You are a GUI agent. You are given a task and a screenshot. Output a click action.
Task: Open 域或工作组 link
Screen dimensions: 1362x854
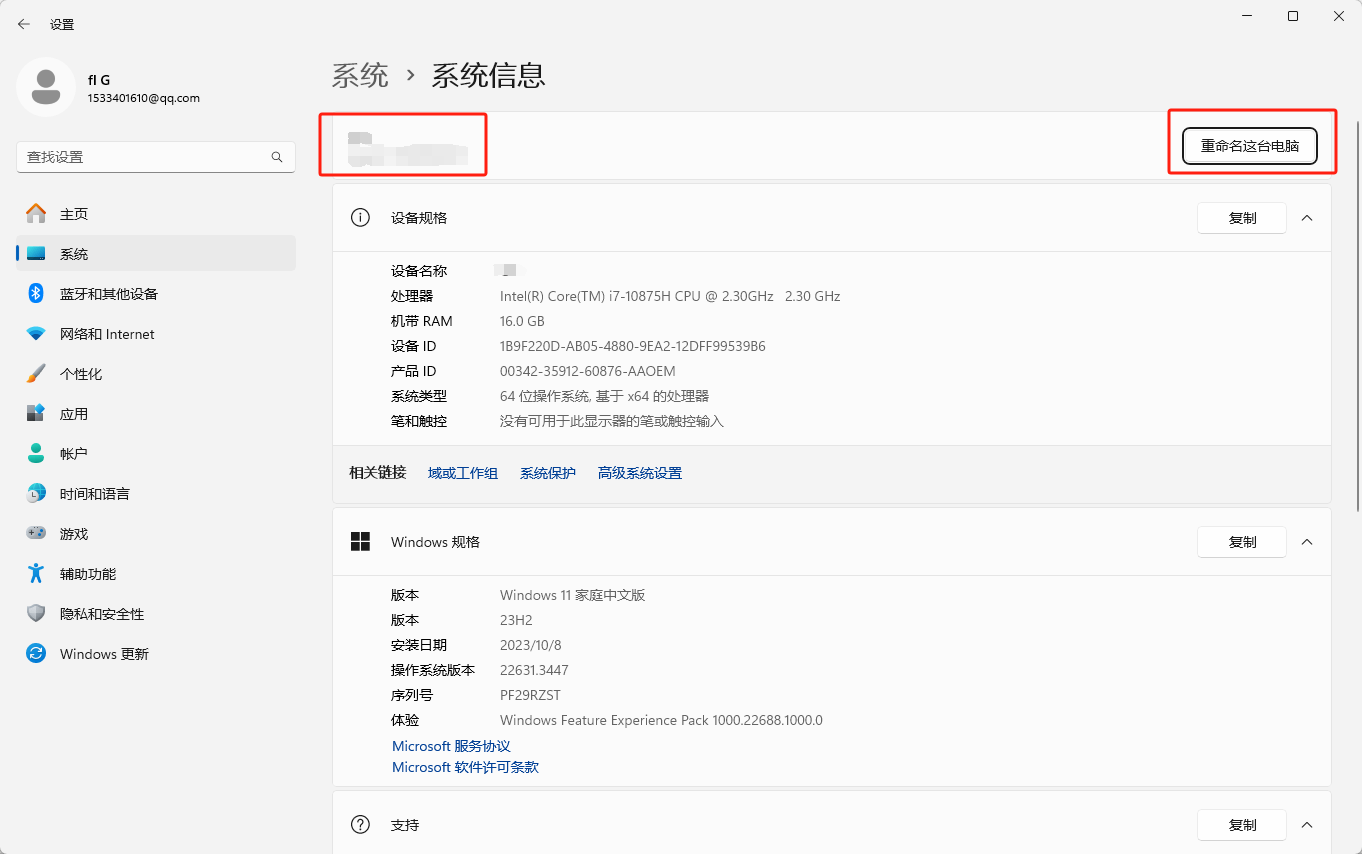463,473
